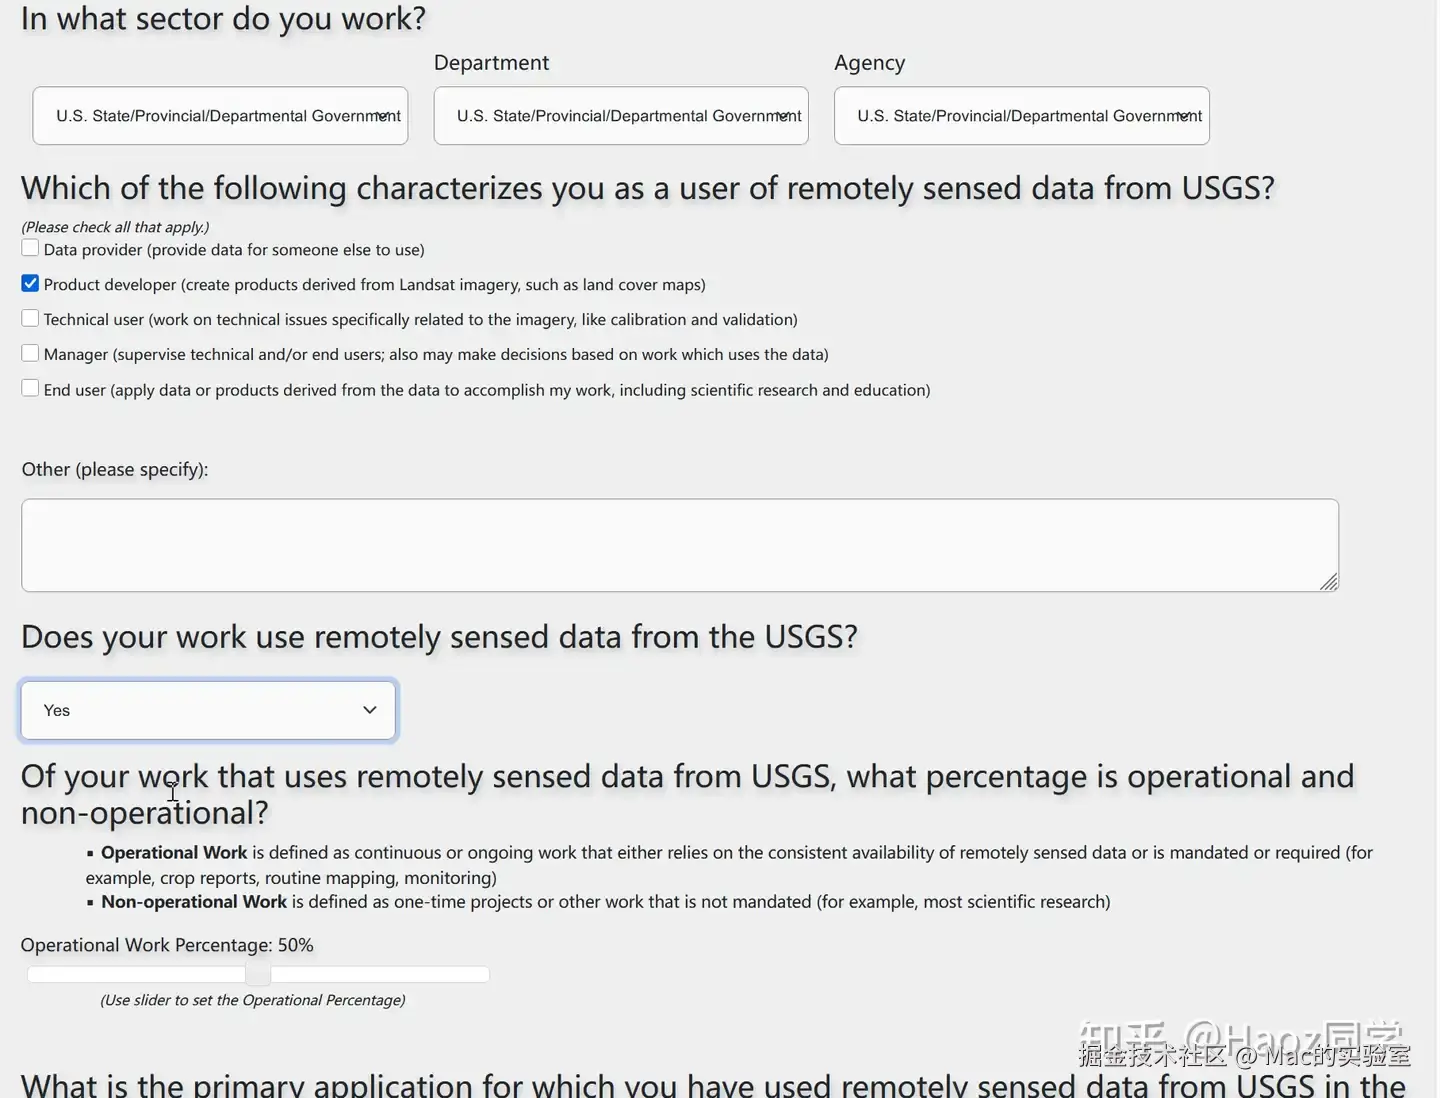Click into the Other (please specify) text area
The height and width of the screenshot is (1098, 1440).
(x=679, y=545)
